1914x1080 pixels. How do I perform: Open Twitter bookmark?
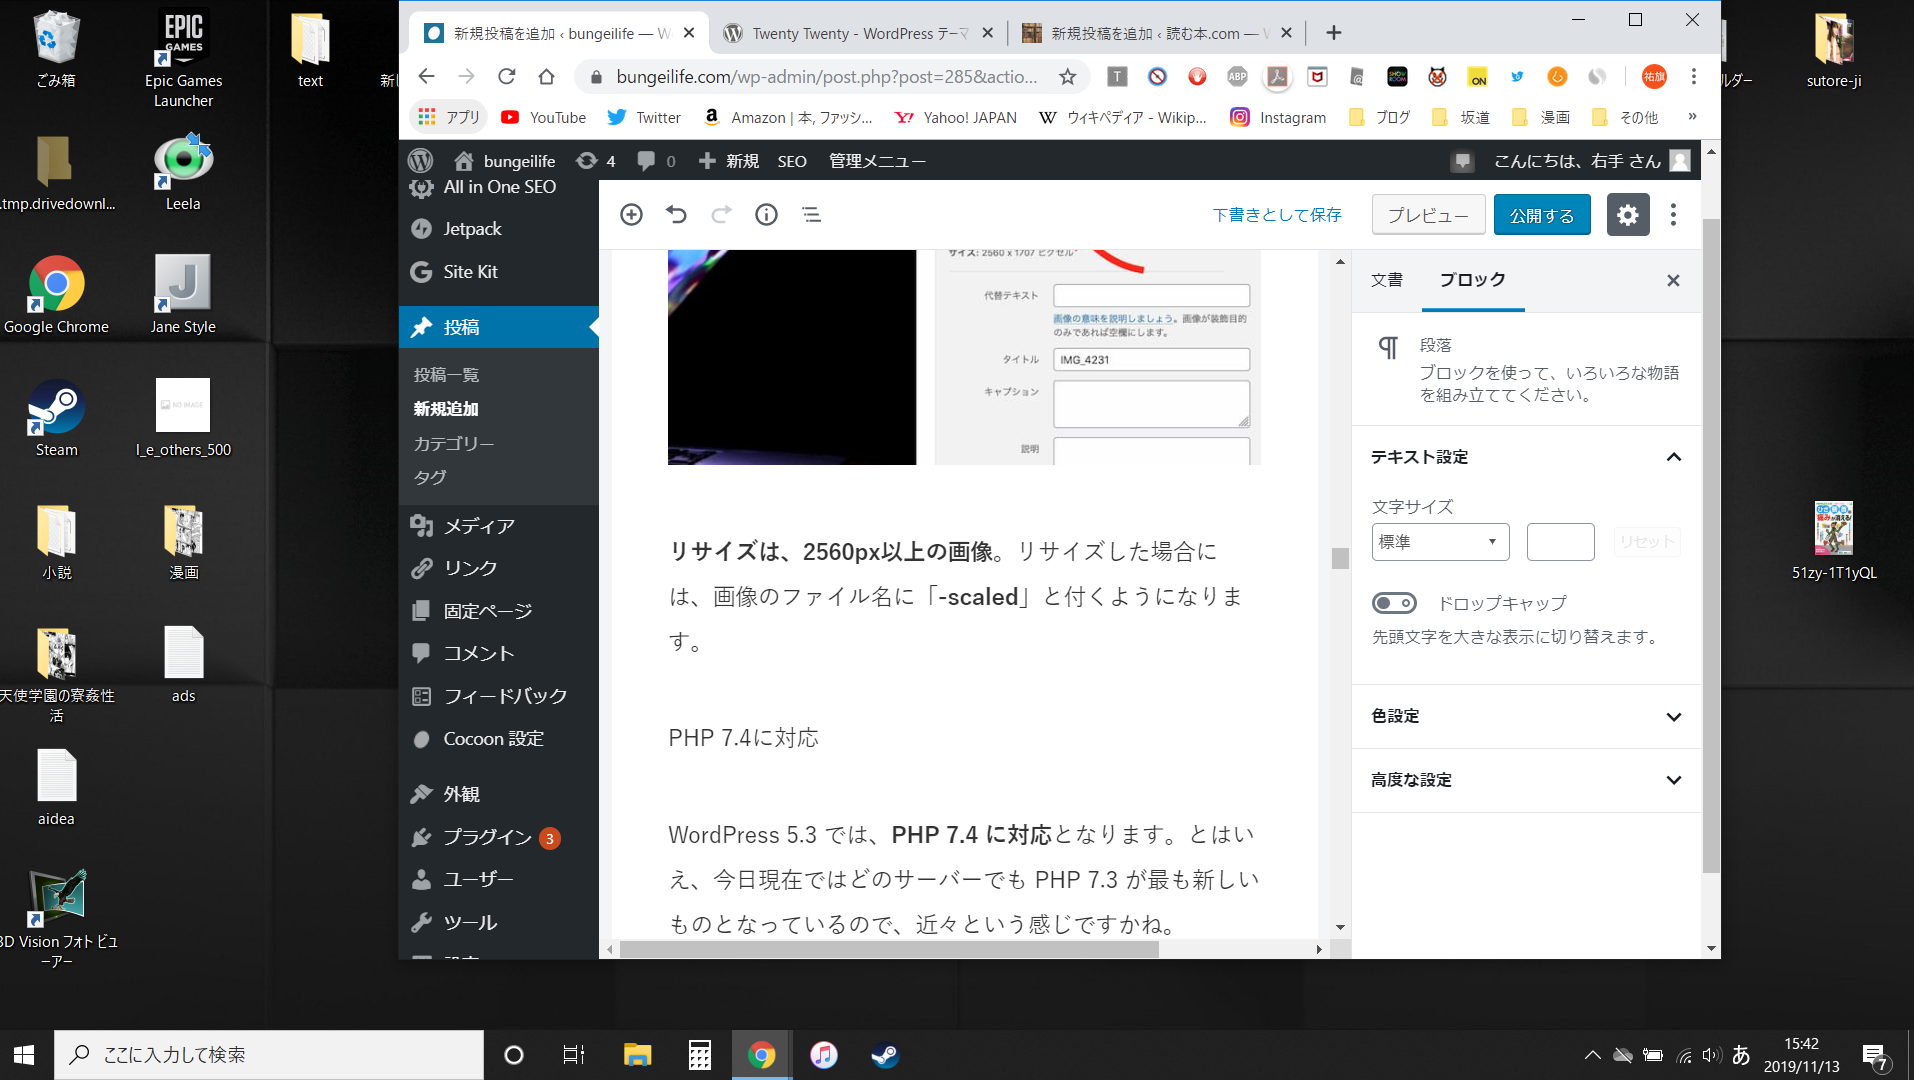coord(644,118)
